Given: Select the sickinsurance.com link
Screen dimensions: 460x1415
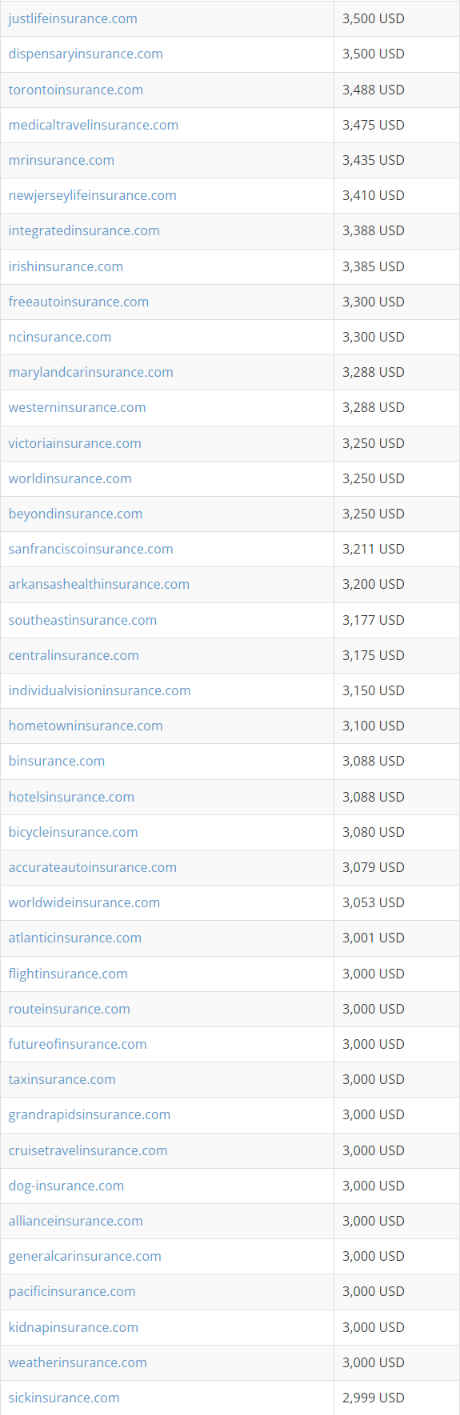Looking at the screenshot, I should pos(64,1398).
